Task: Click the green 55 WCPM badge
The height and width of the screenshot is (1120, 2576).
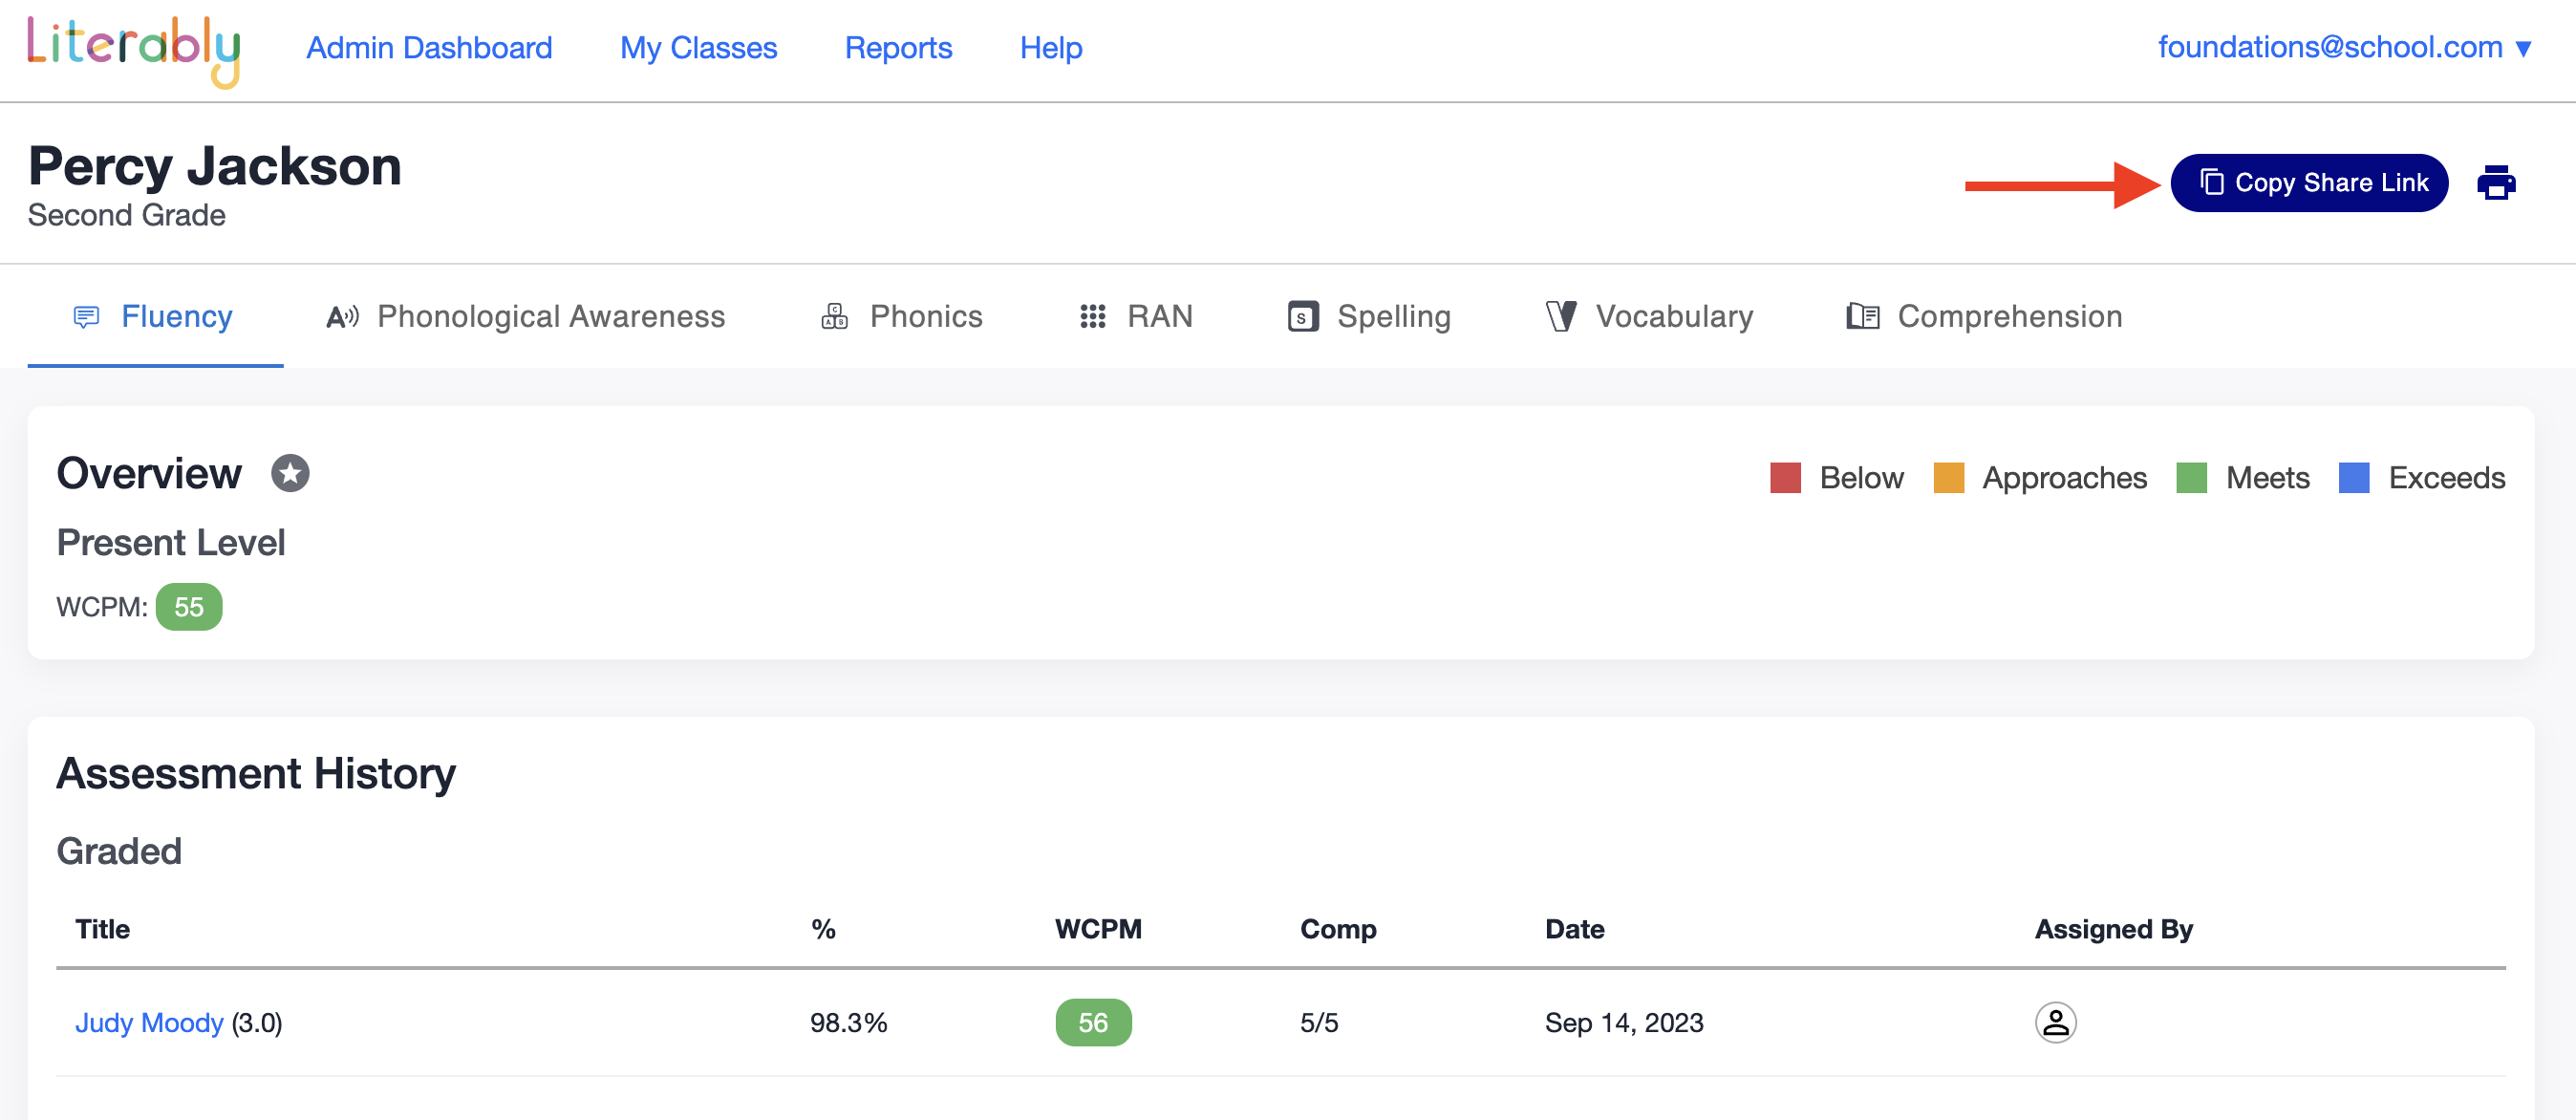Action: [x=189, y=607]
